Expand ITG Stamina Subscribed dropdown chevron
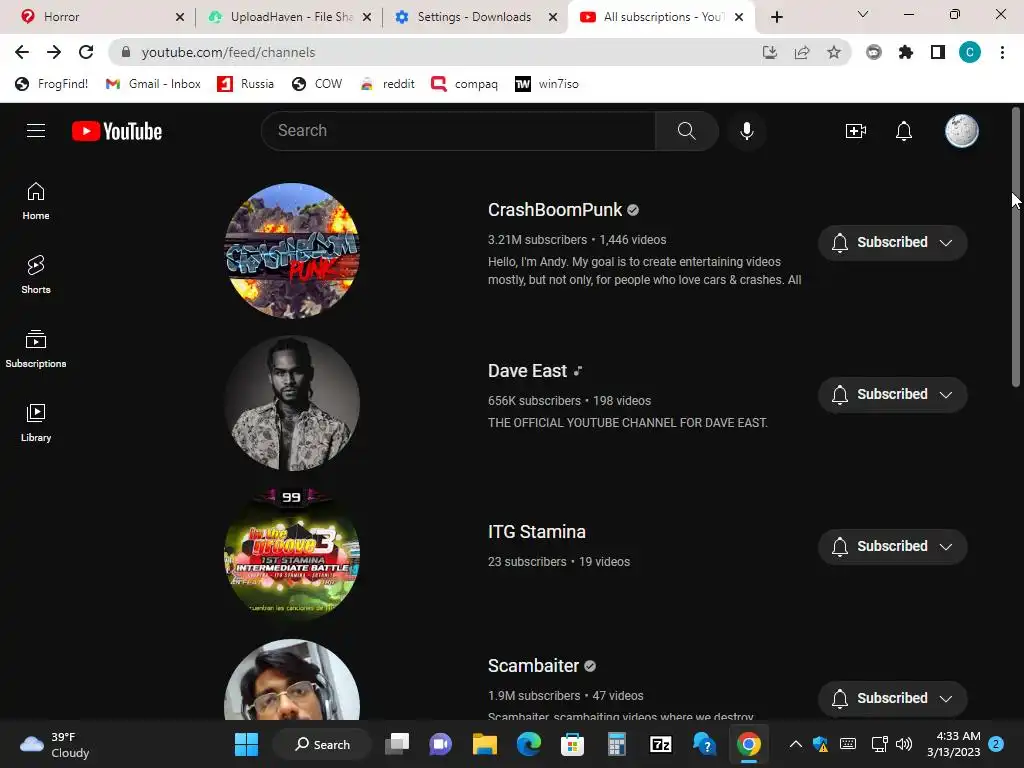 [x=946, y=547]
